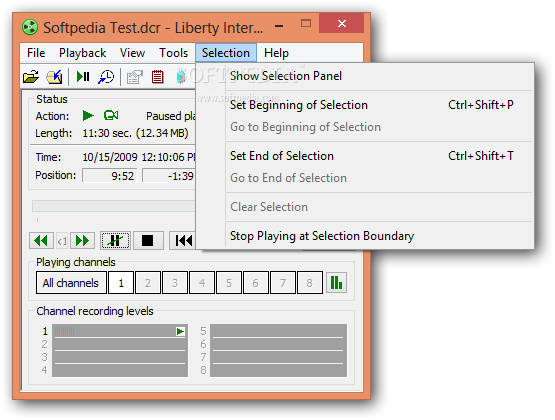Choose Go to End of Selection
This screenshot has width=555, height=420.
pos(365,178)
